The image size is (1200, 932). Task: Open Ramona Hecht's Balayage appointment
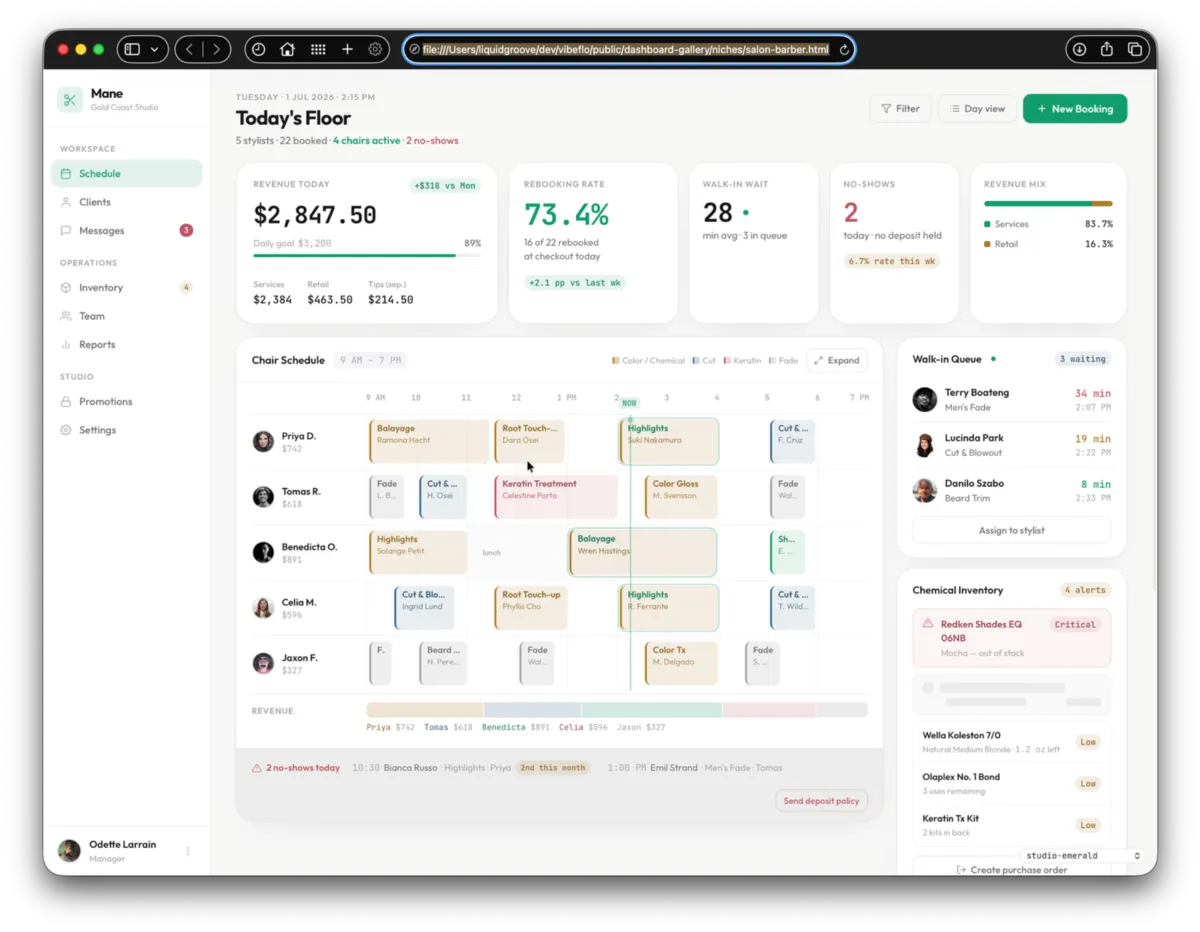[429, 441]
